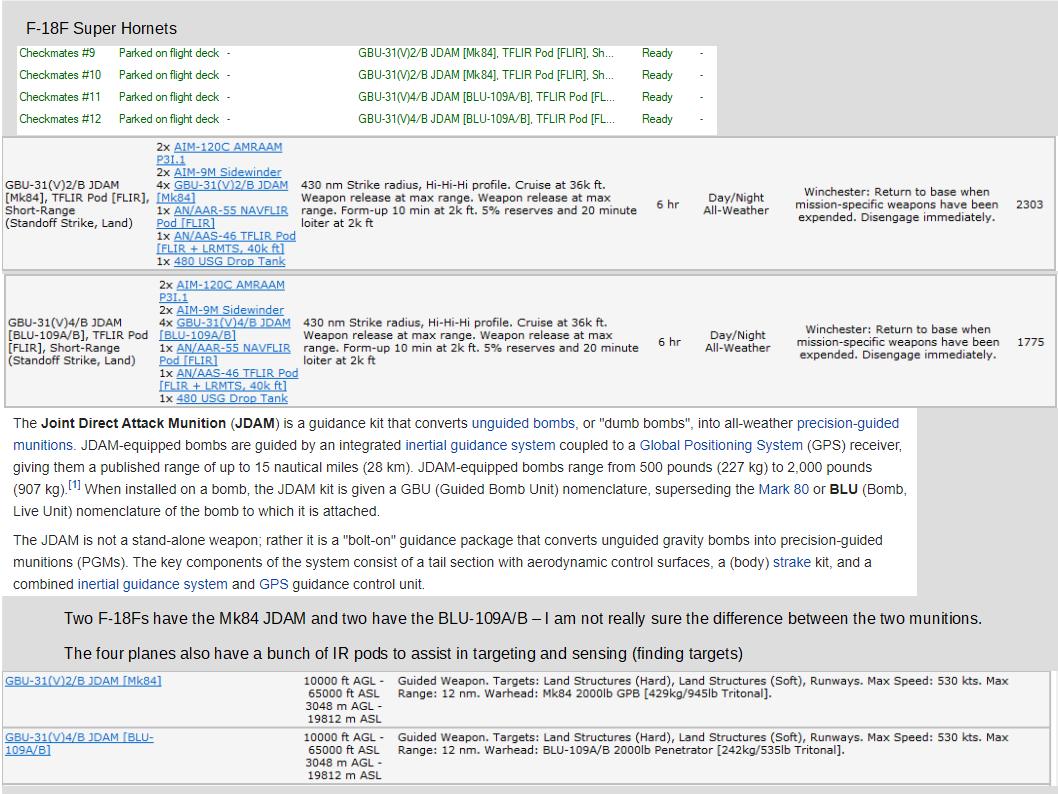The height and width of the screenshot is (794, 1058).
Task: Click the 1775 value in BLU-109A/B loadout row
Action: click(1030, 342)
